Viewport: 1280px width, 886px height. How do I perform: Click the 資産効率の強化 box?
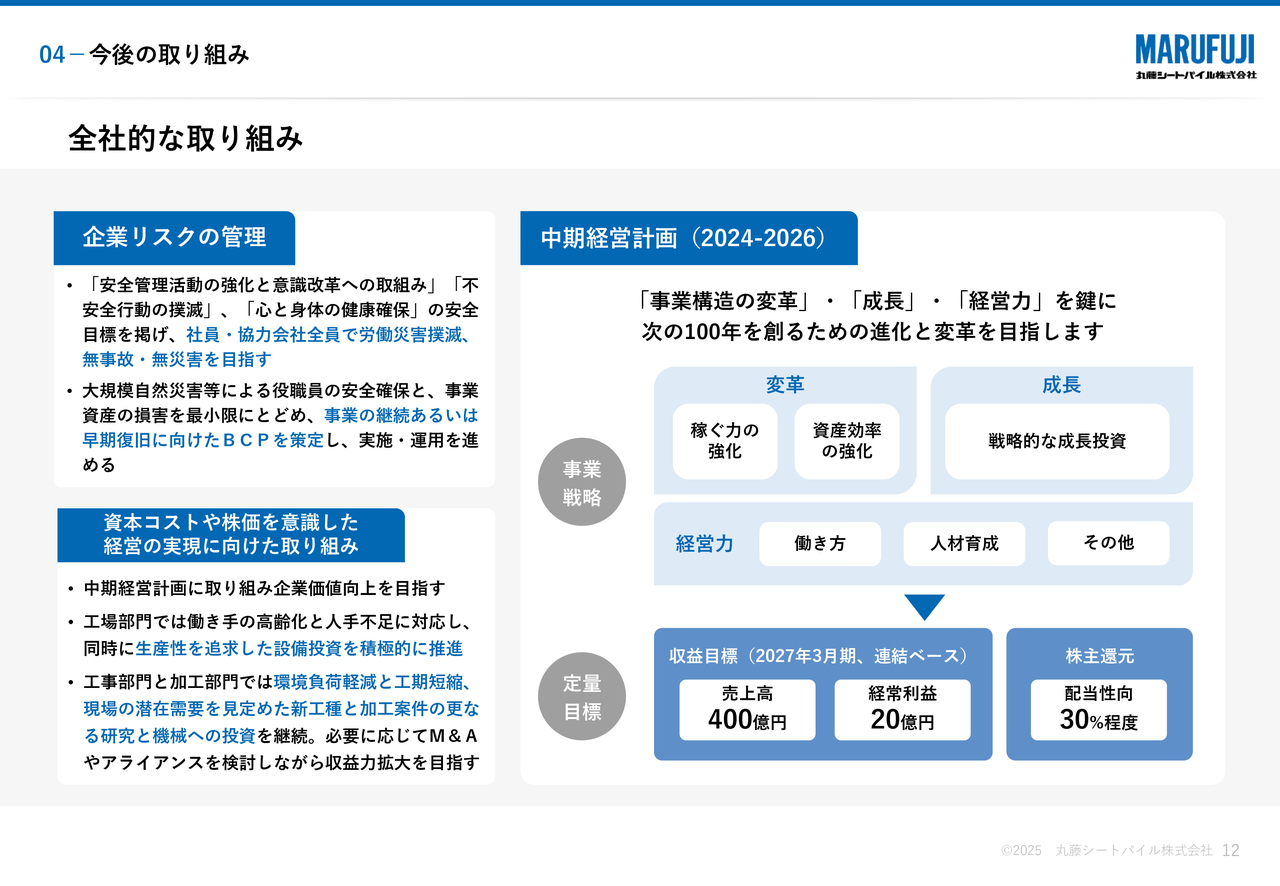click(847, 441)
